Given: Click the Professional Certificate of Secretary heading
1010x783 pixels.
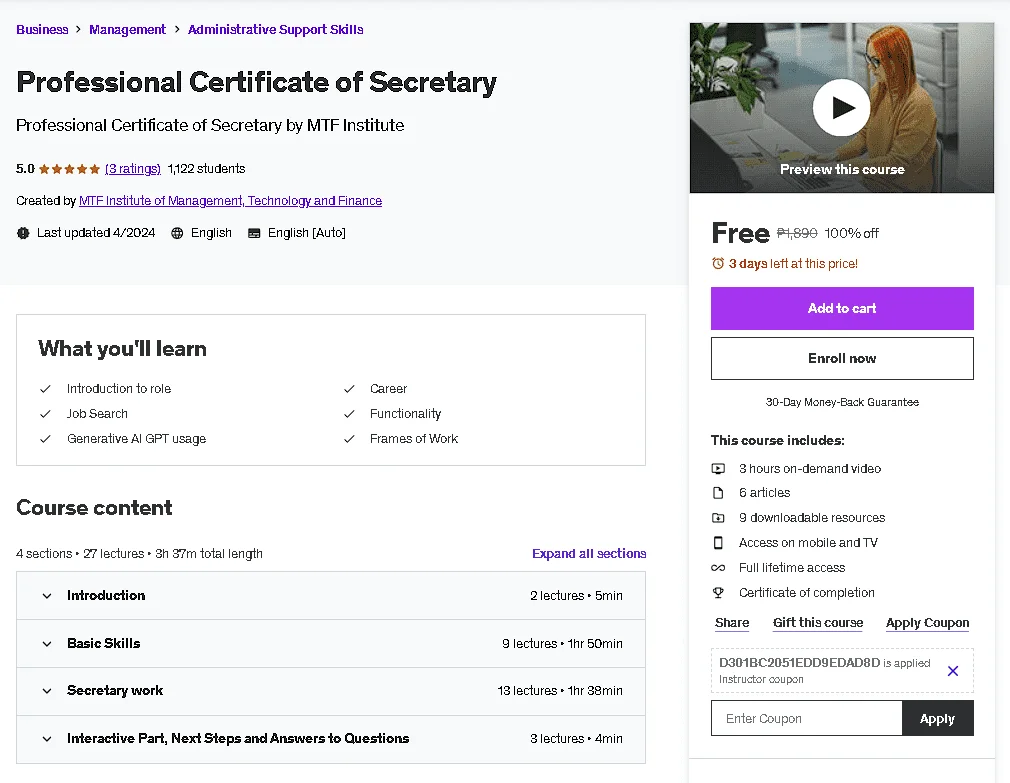Looking at the screenshot, I should (x=256, y=82).
